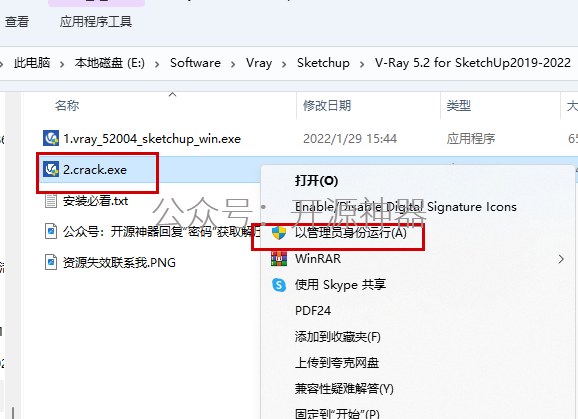Open chevron dropdown after 此电脑 breadcrumb
Image resolution: width=578 pixels, height=419 pixels.
coord(62,64)
